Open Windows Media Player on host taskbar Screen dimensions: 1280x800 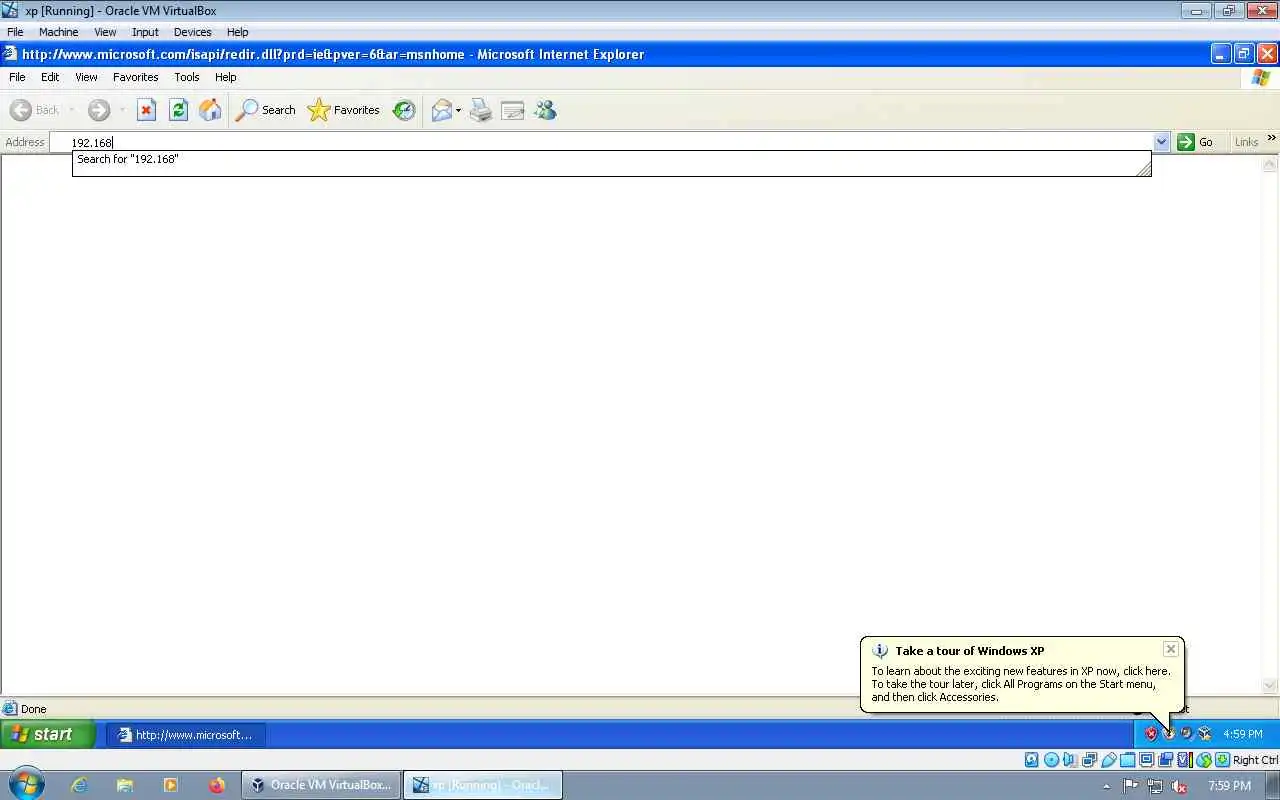point(171,785)
